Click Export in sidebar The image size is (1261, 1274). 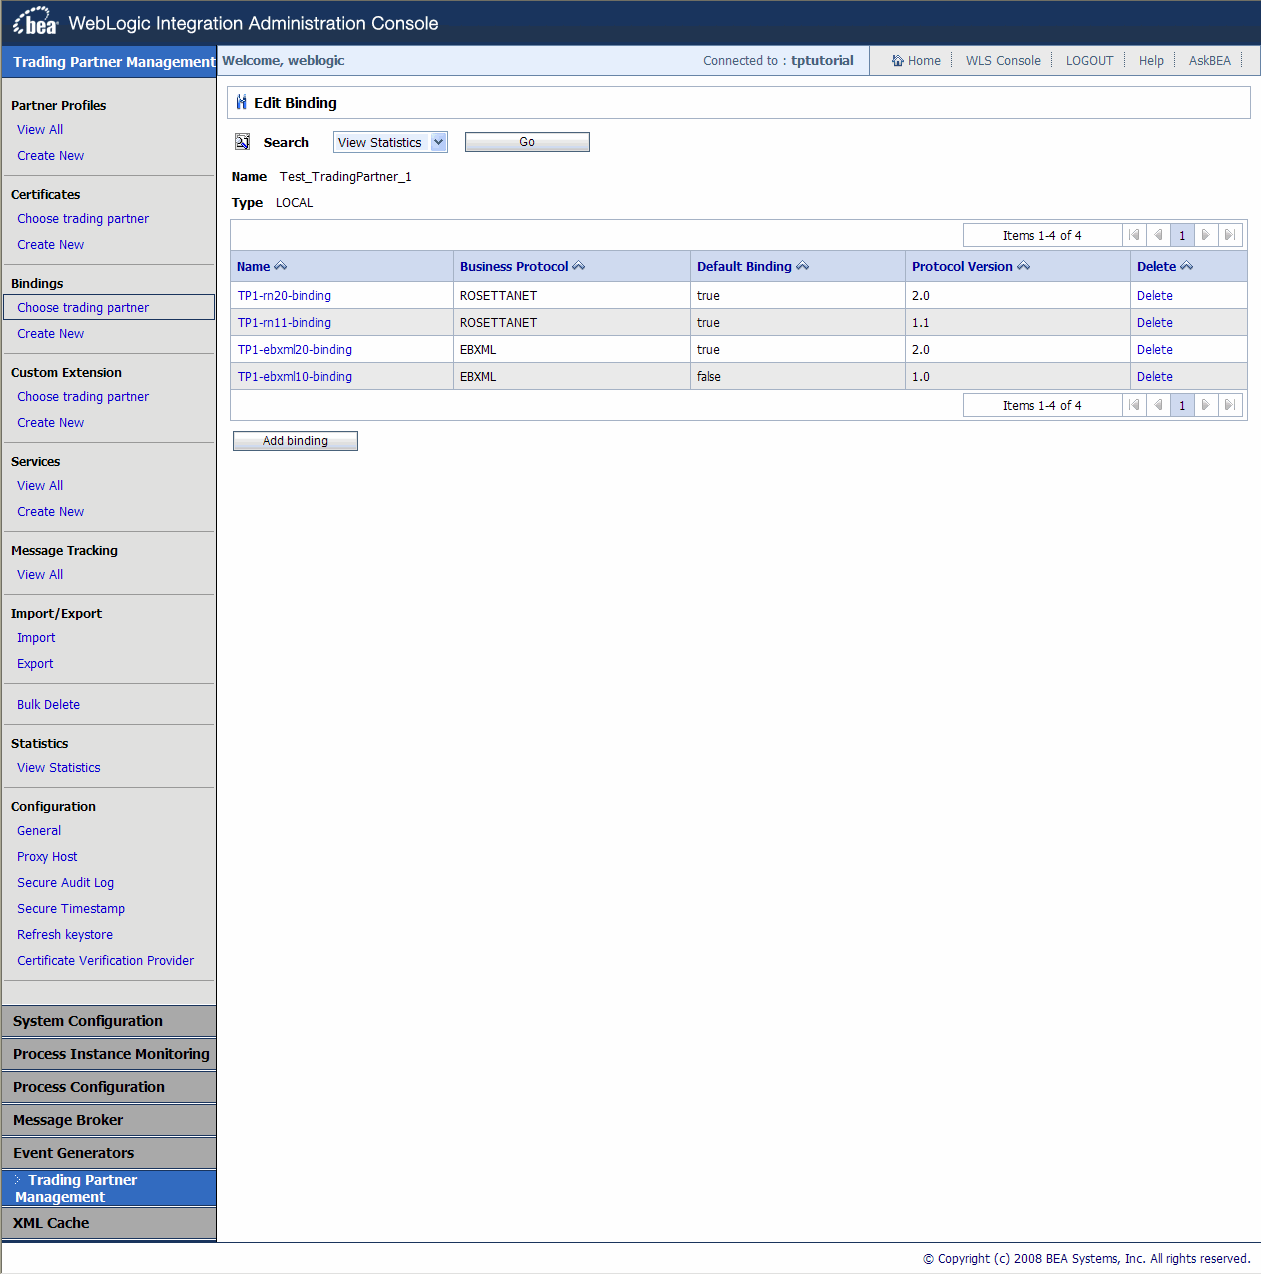tap(35, 664)
